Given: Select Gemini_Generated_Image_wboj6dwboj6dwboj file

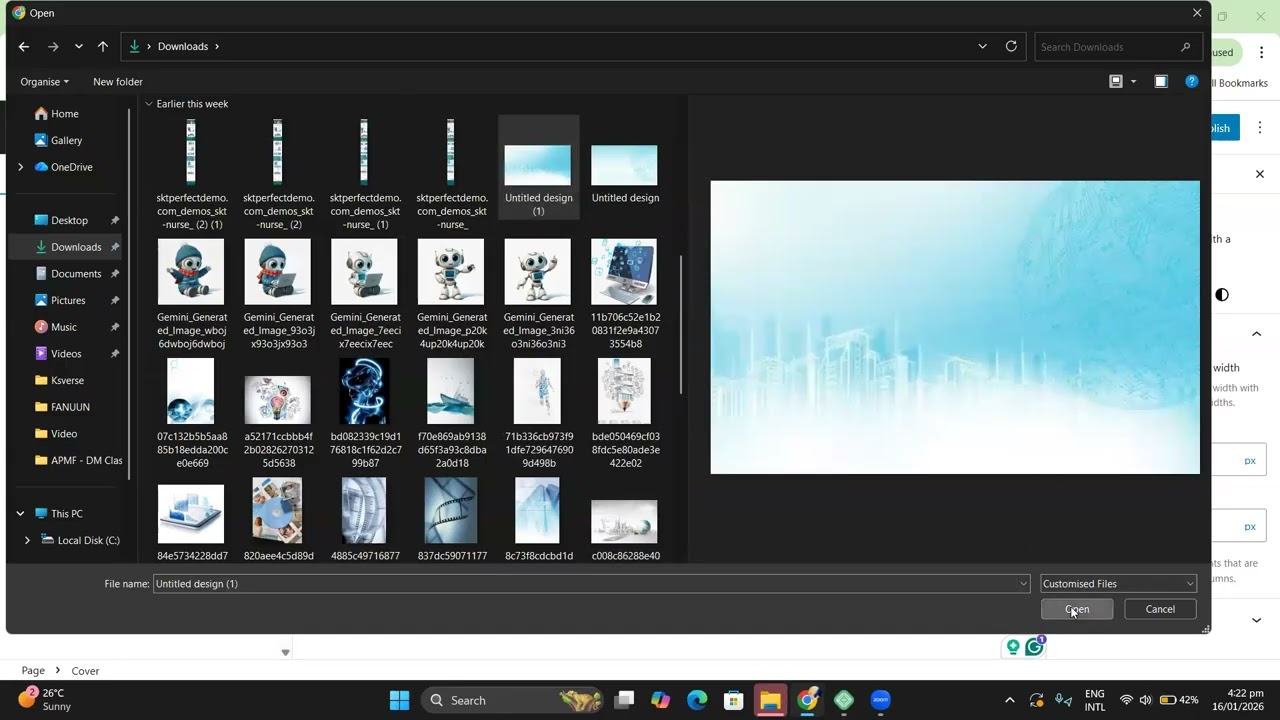Looking at the screenshot, I should click(191, 295).
